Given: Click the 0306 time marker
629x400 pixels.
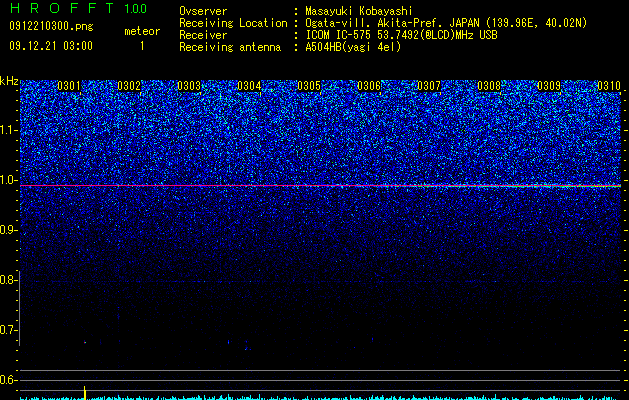Looking at the screenshot, I should tap(369, 86).
